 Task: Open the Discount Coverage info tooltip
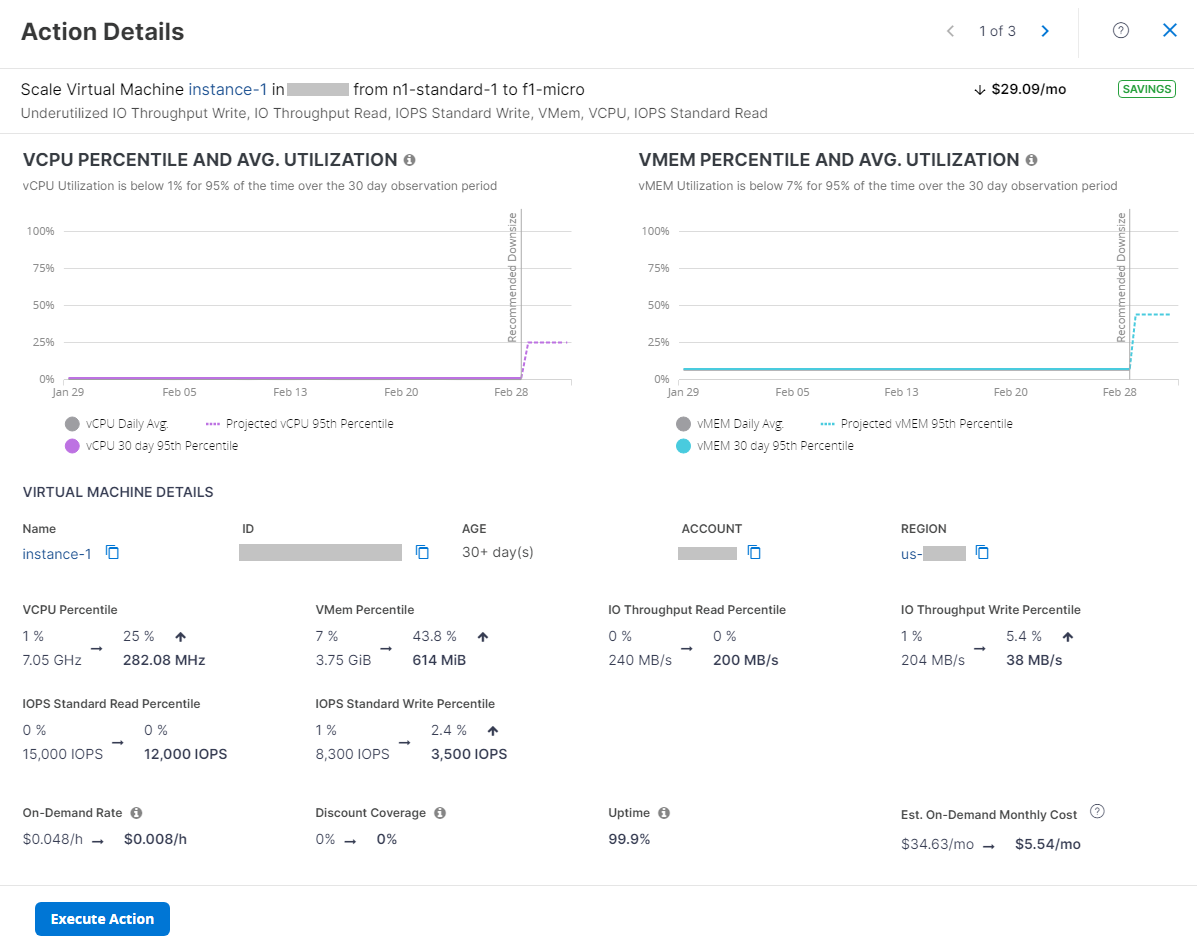440,813
